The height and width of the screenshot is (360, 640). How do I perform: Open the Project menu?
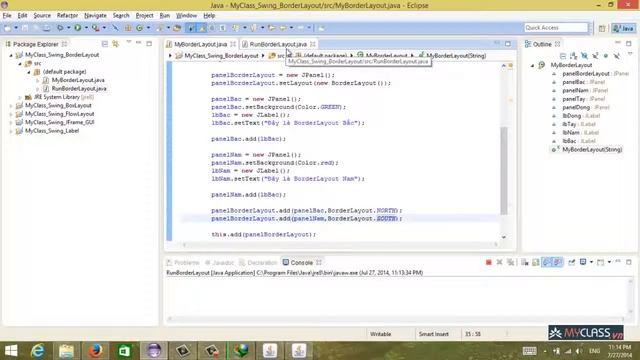tap(144, 16)
